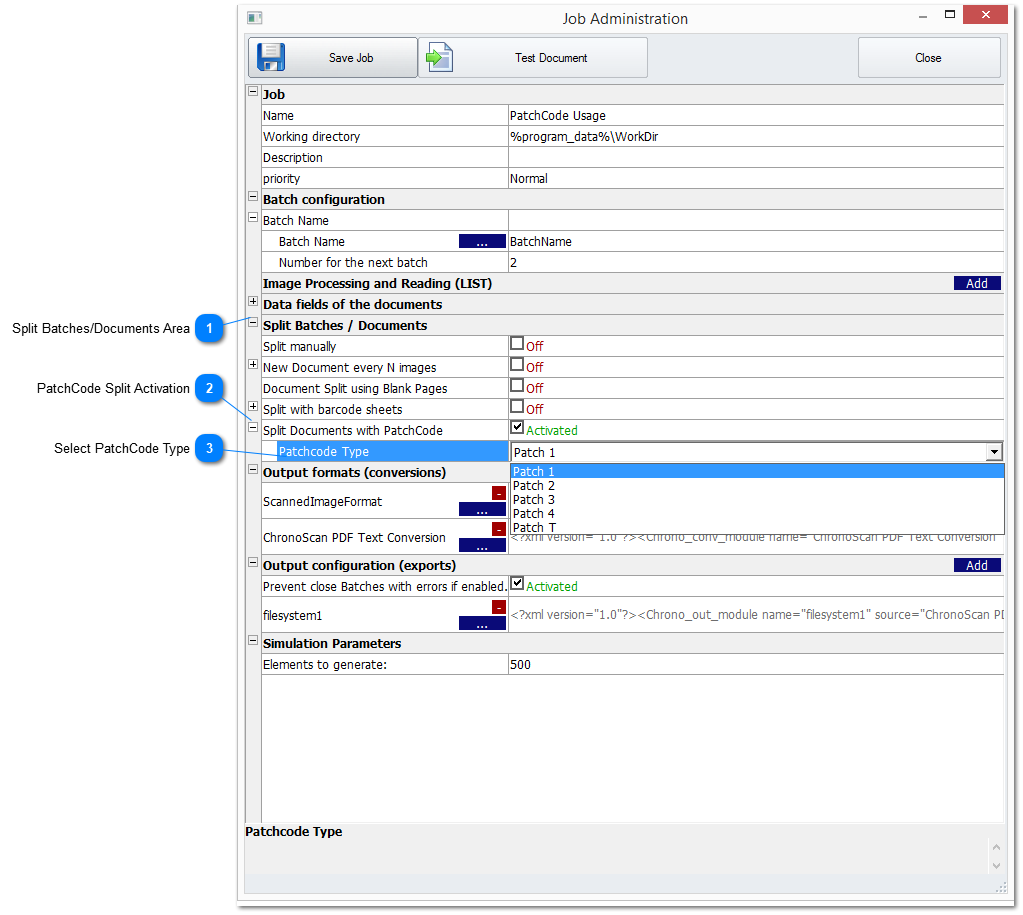Open ScannedImageFormat settings via its ellipsis icon

tap(482, 511)
